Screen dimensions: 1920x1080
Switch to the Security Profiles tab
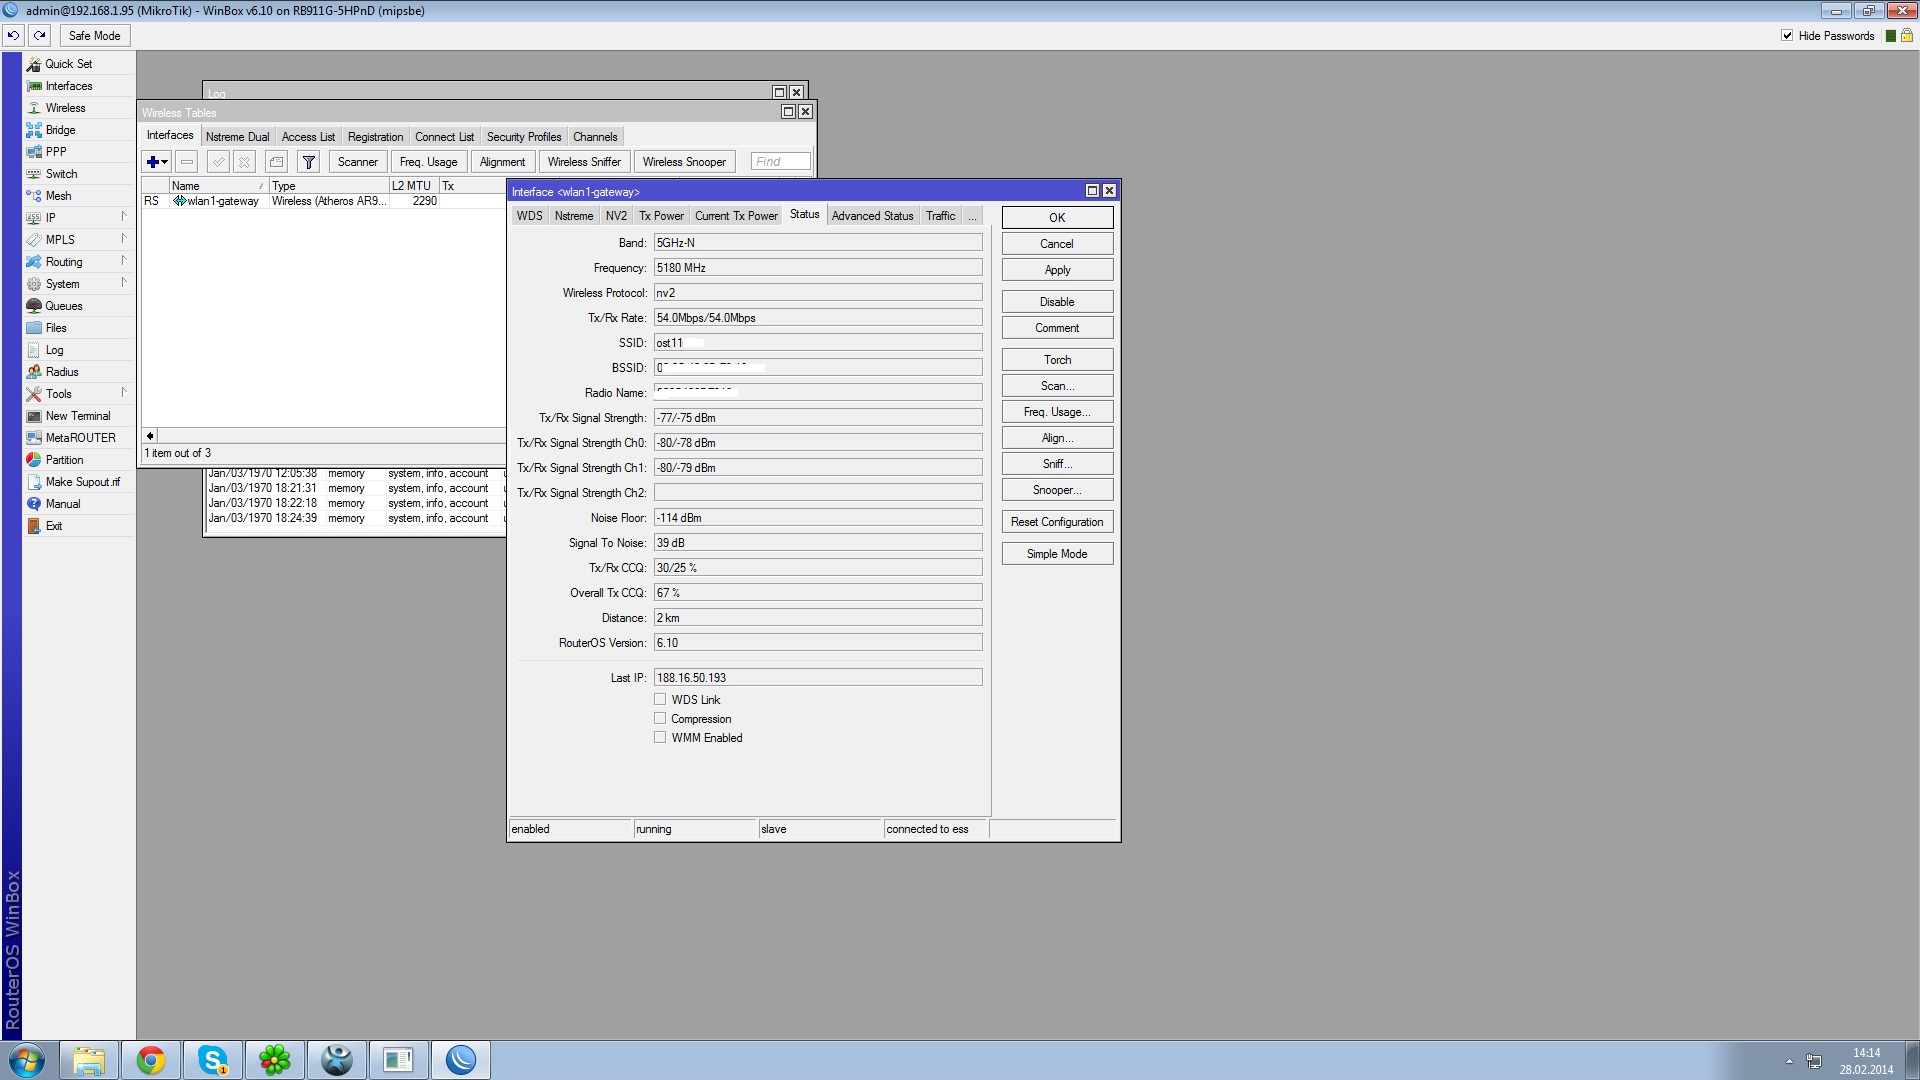[523, 137]
